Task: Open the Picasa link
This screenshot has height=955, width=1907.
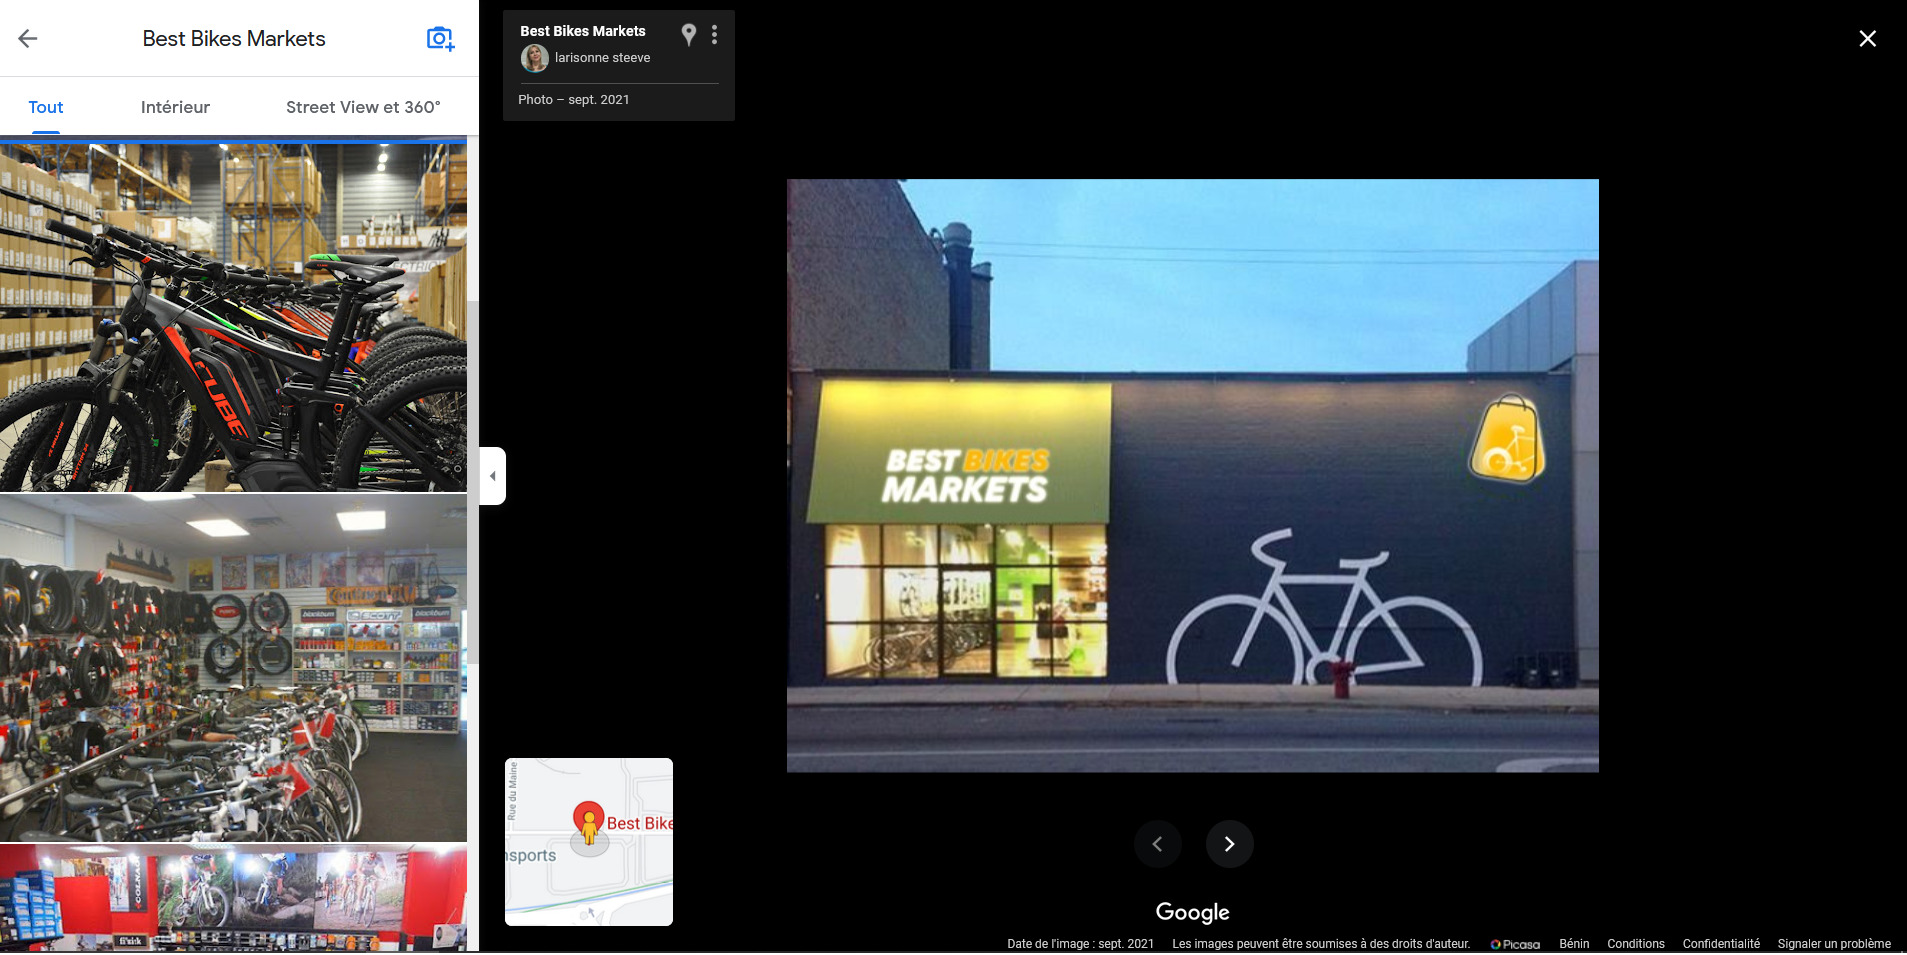Action: point(1515,944)
